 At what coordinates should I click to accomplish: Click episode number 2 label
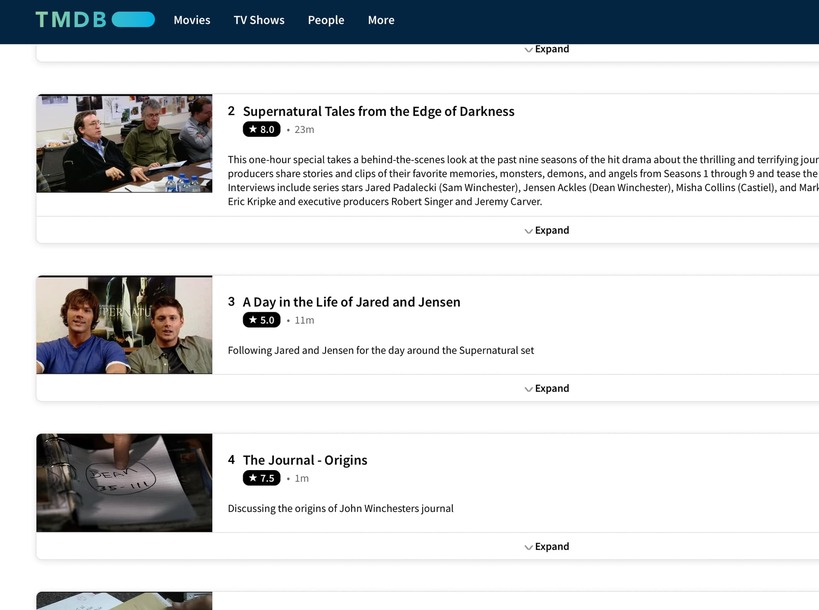coord(231,111)
